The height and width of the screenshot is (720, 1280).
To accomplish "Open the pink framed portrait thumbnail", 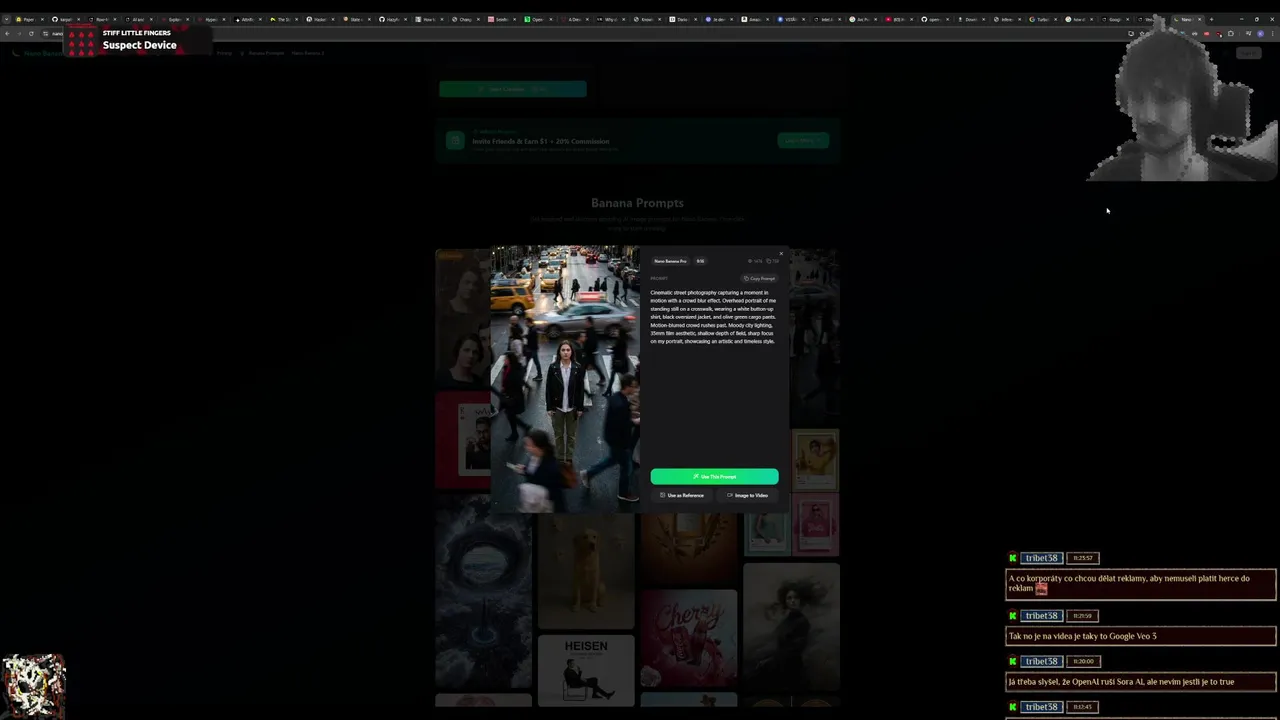I will click(x=815, y=524).
